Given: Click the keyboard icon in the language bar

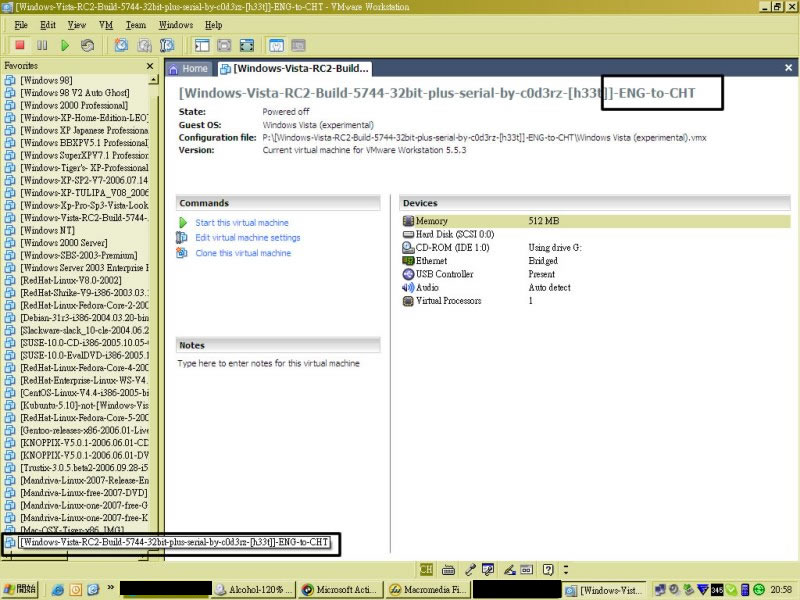Looking at the screenshot, I should coord(448,569).
